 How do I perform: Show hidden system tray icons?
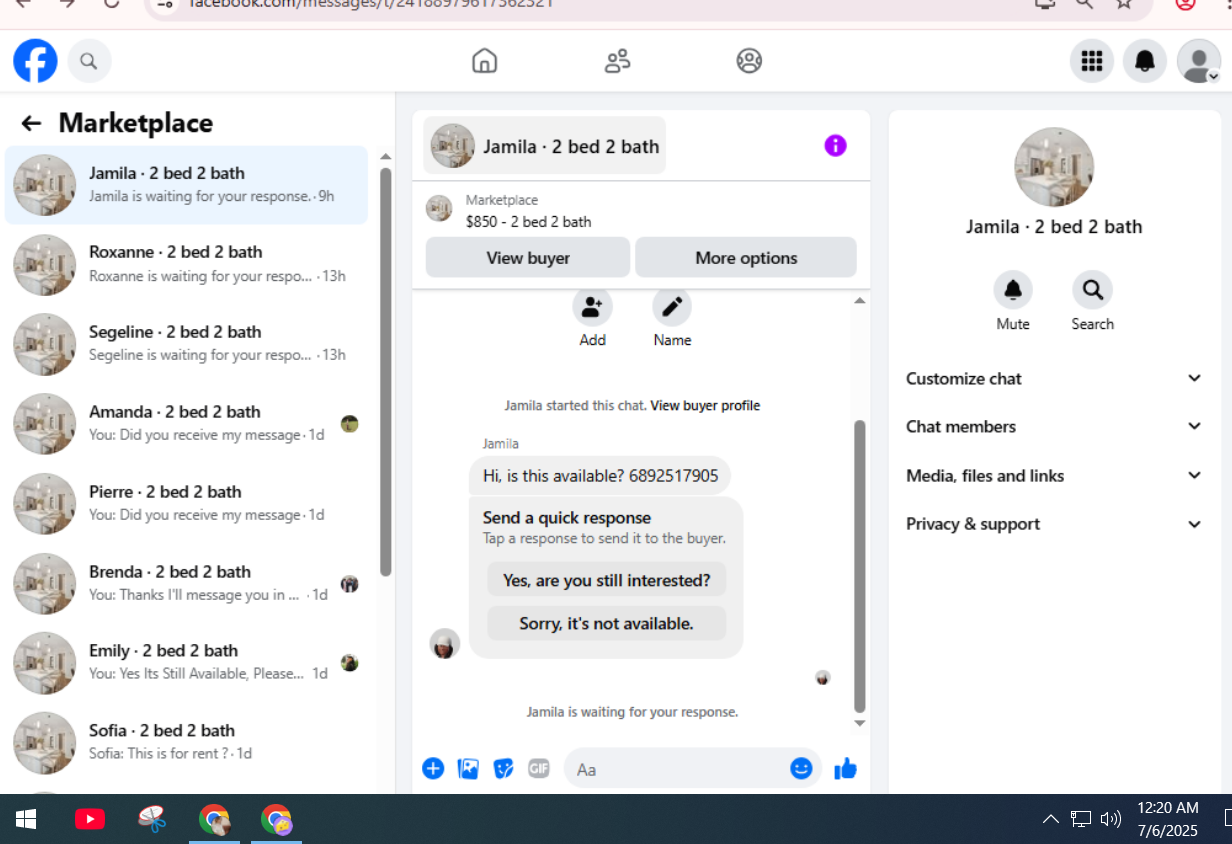click(x=1051, y=819)
